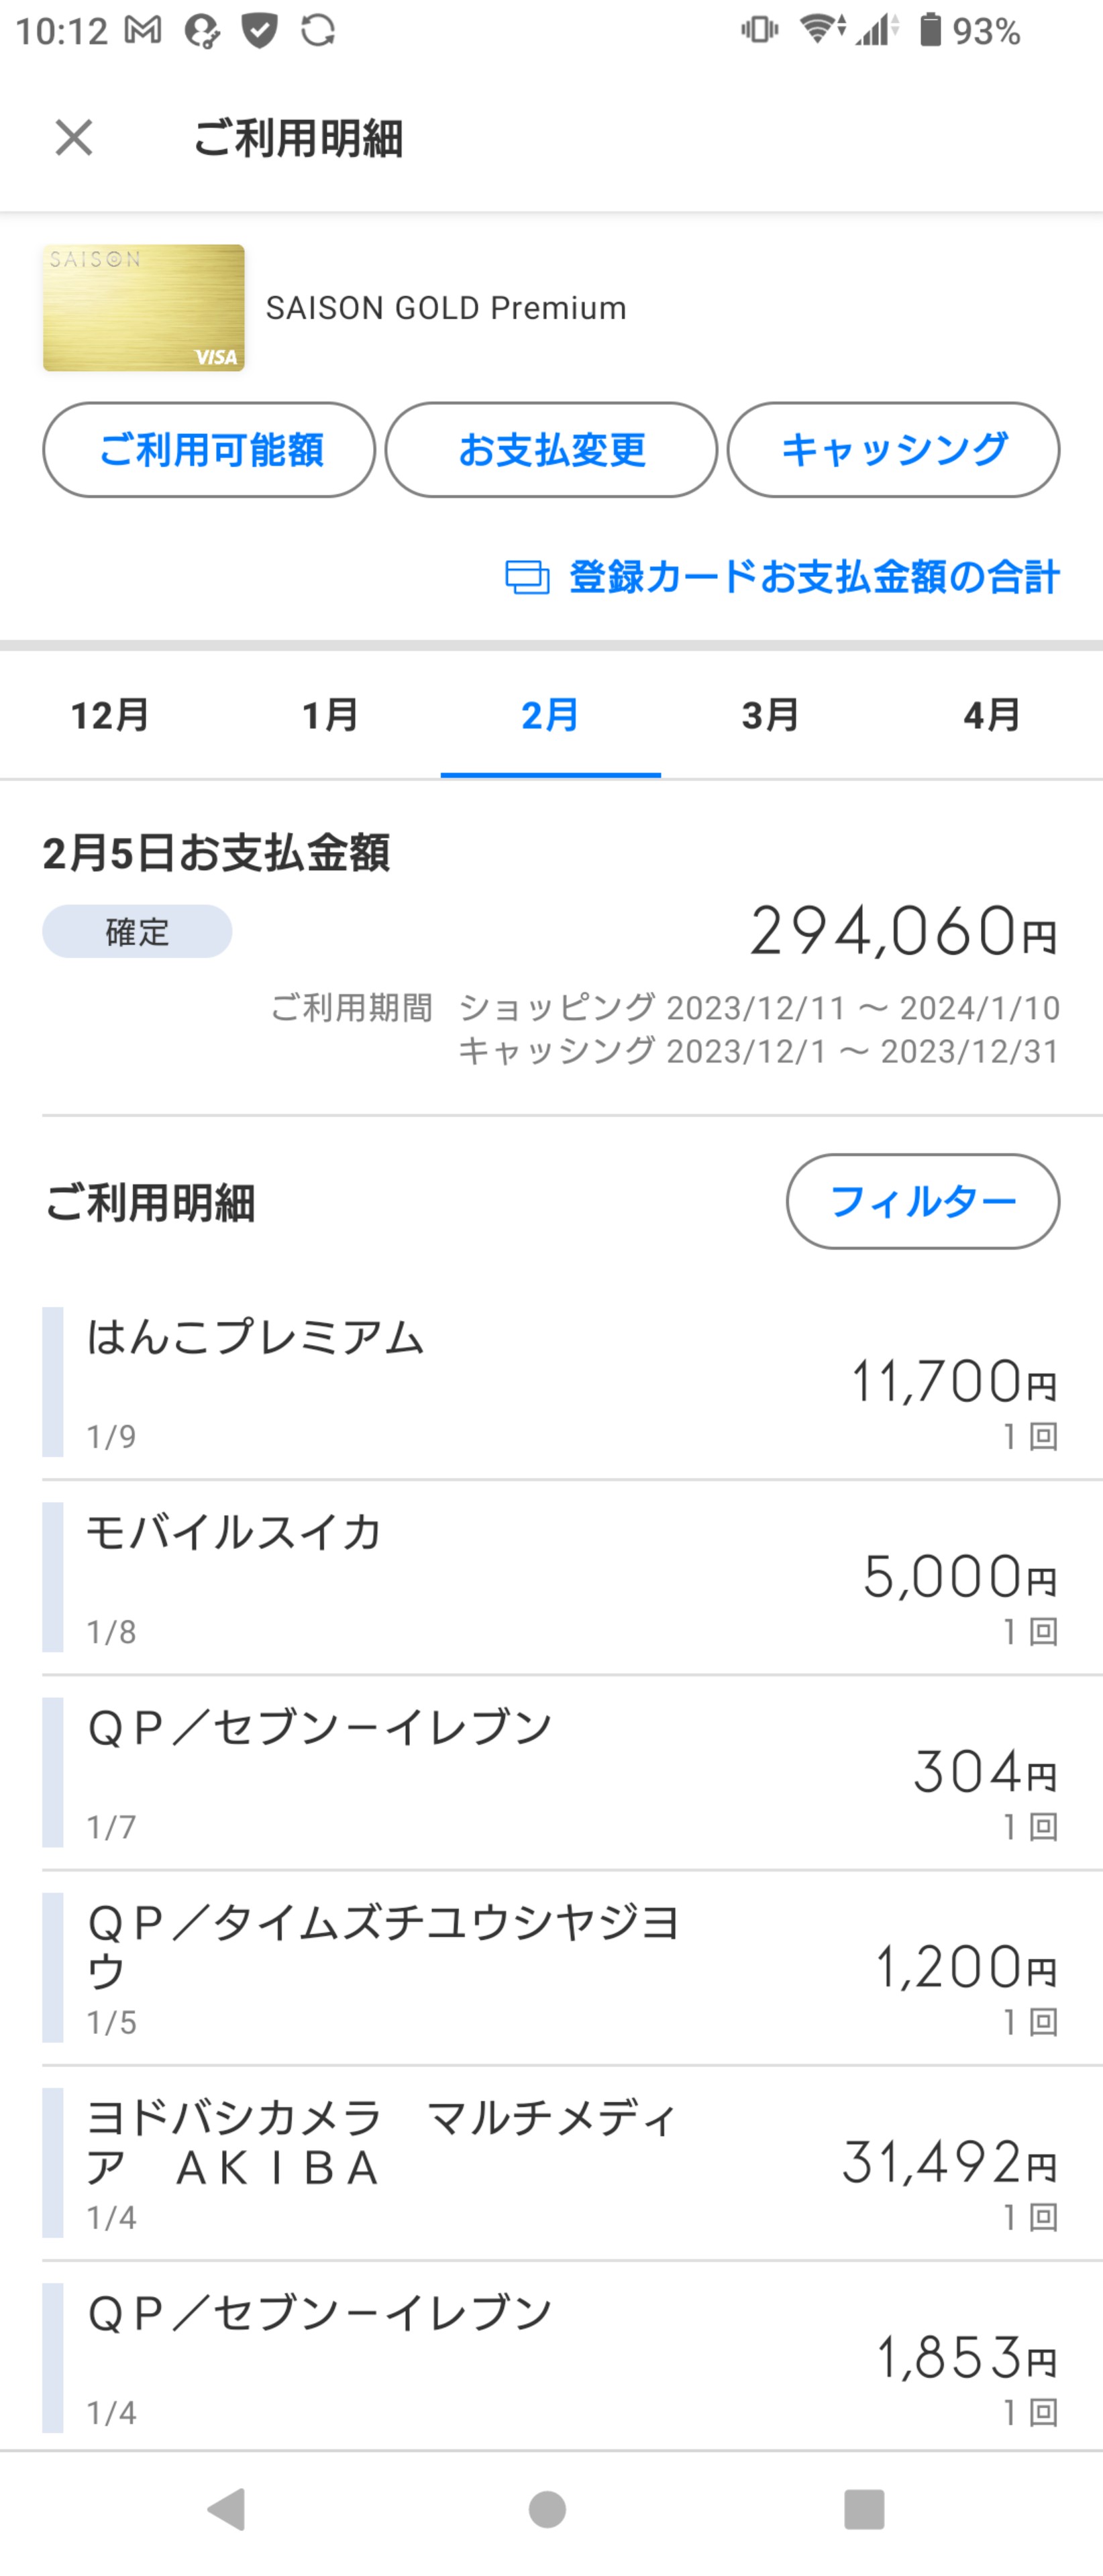The image size is (1103, 2576).
Task: Tap the SAISON gold card image
Action: [143, 308]
